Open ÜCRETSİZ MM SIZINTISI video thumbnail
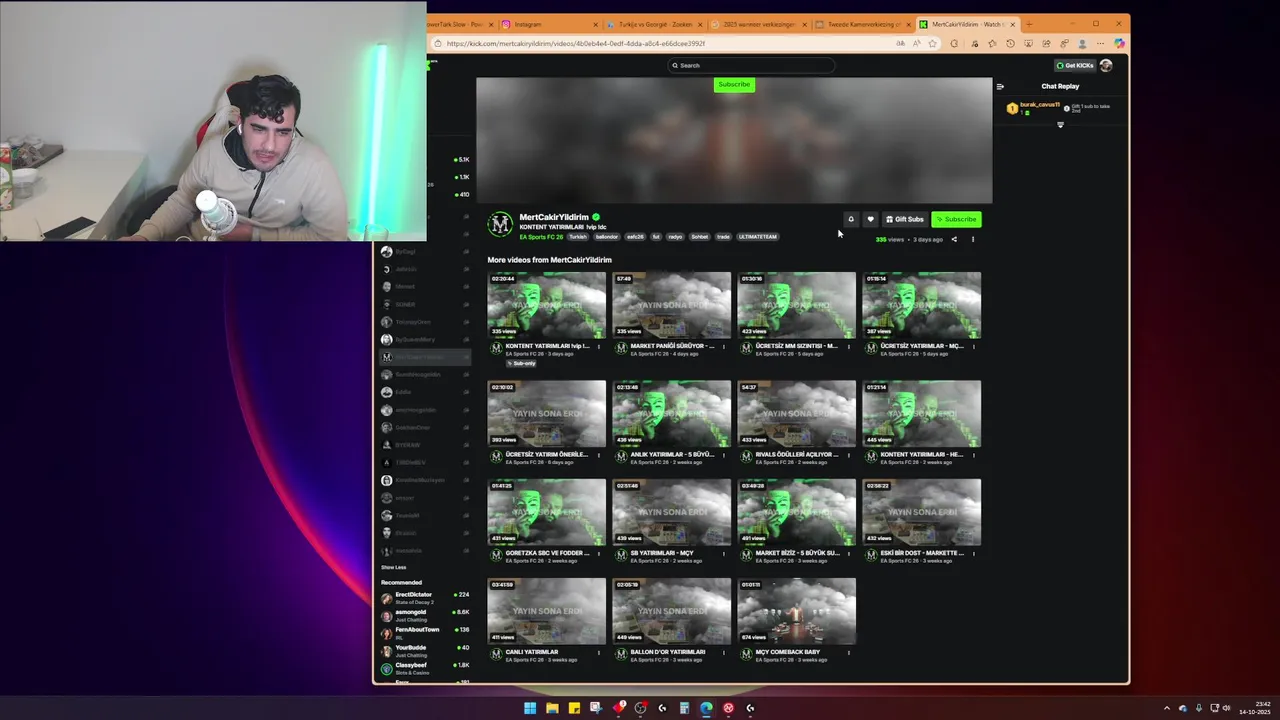Image resolution: width=1280 pixels, height=720 pixels. click(797, 305)
